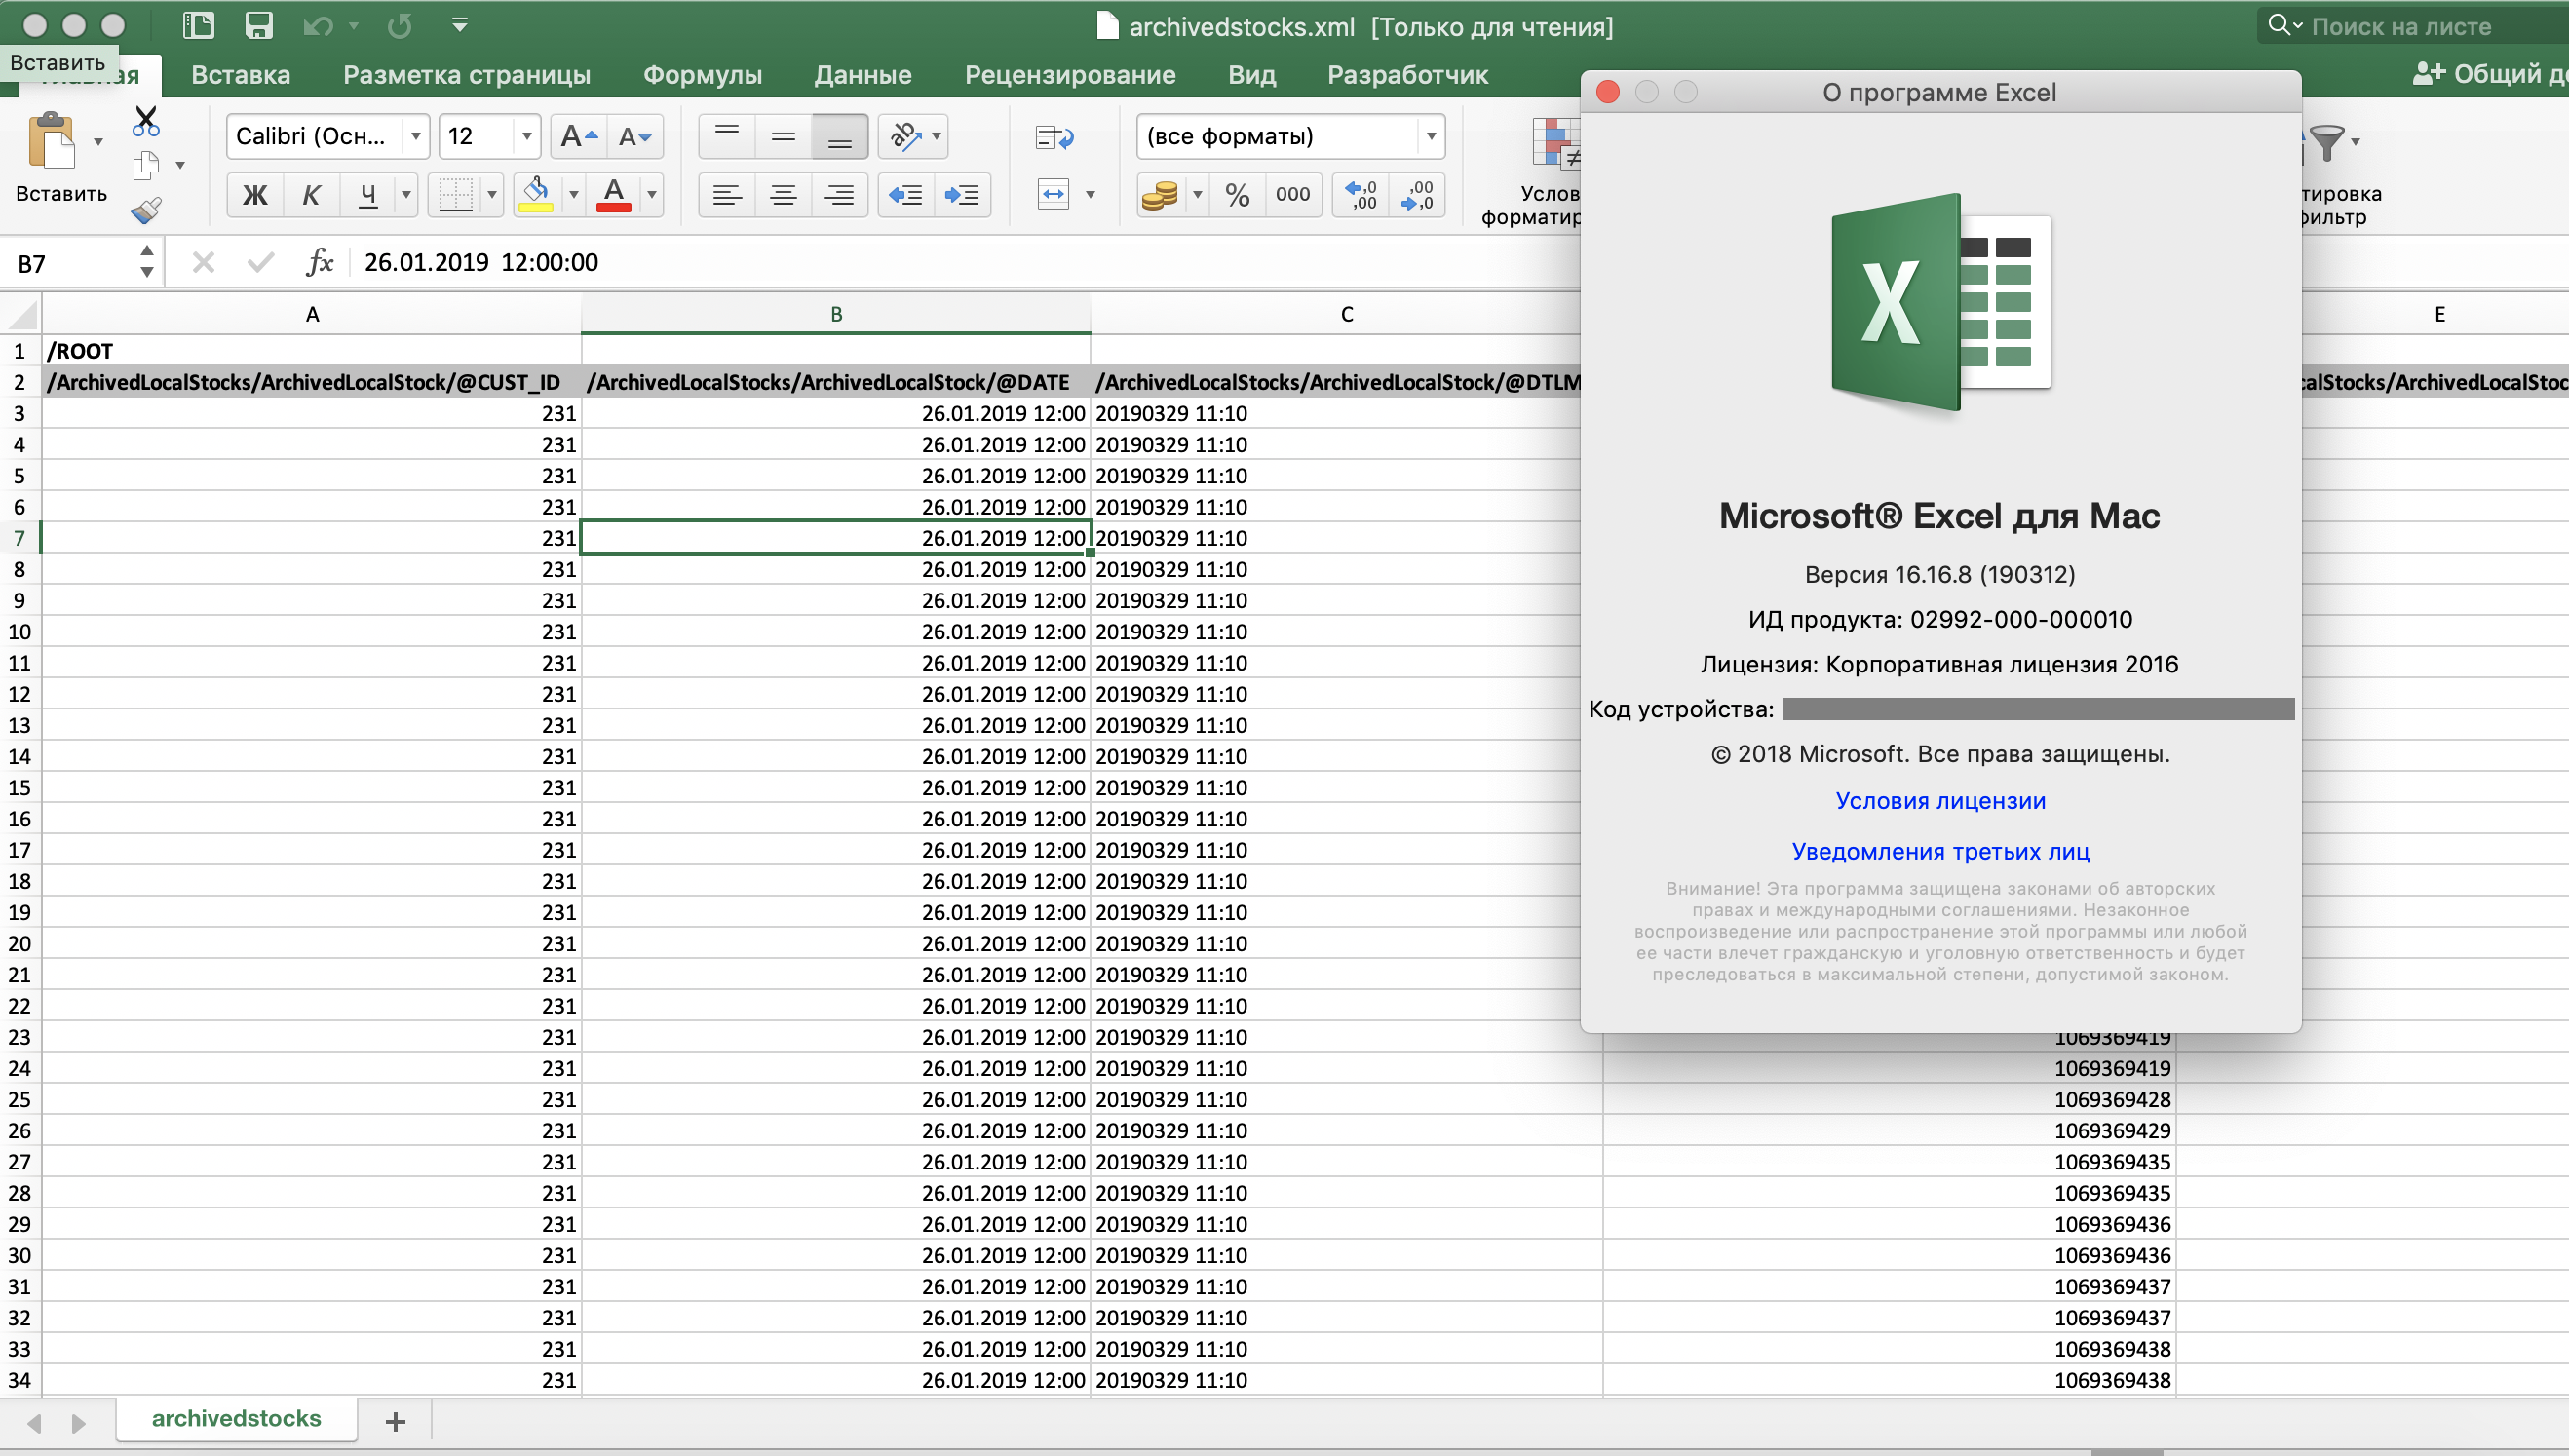Click the Cut scissors icon
Image resolution: width=2569 pixels, height=1456 pixels.
[x=146, y=121]
